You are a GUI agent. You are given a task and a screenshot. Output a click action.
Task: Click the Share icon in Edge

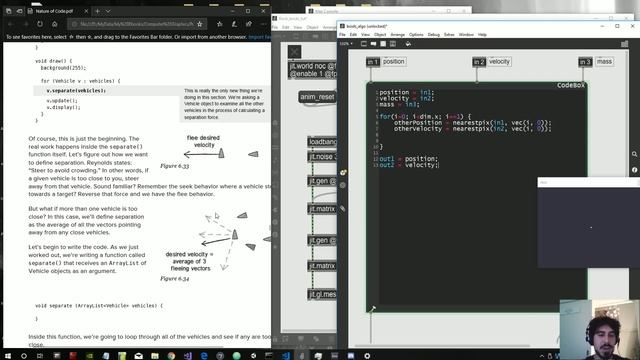coord(249,24)
